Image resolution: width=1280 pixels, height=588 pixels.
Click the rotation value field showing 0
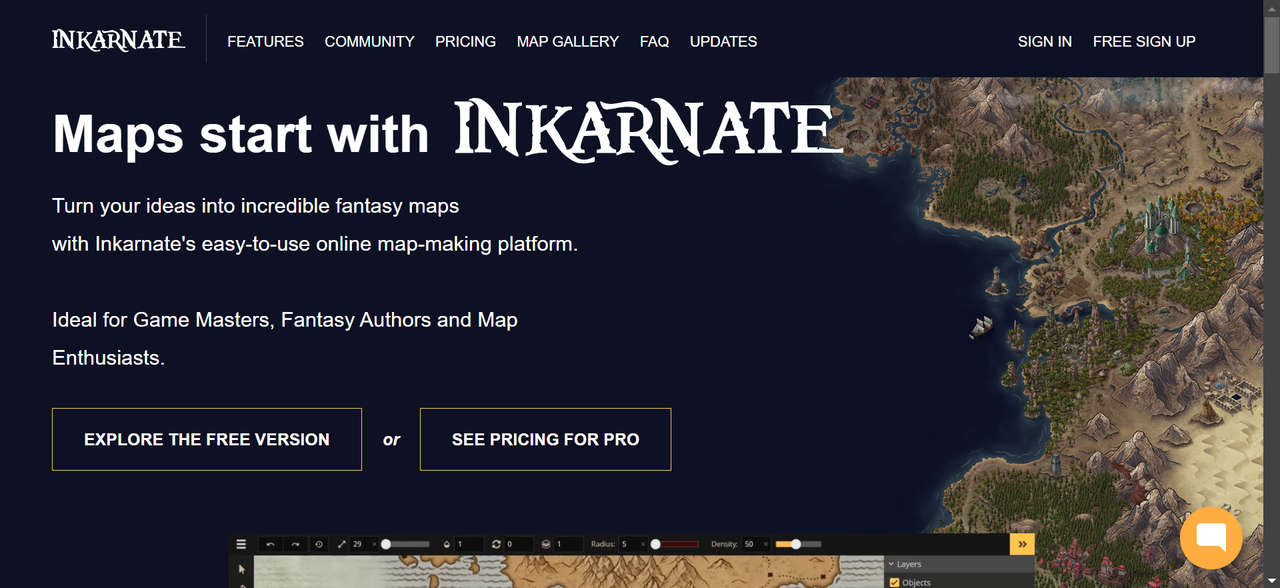coord(518,544)
